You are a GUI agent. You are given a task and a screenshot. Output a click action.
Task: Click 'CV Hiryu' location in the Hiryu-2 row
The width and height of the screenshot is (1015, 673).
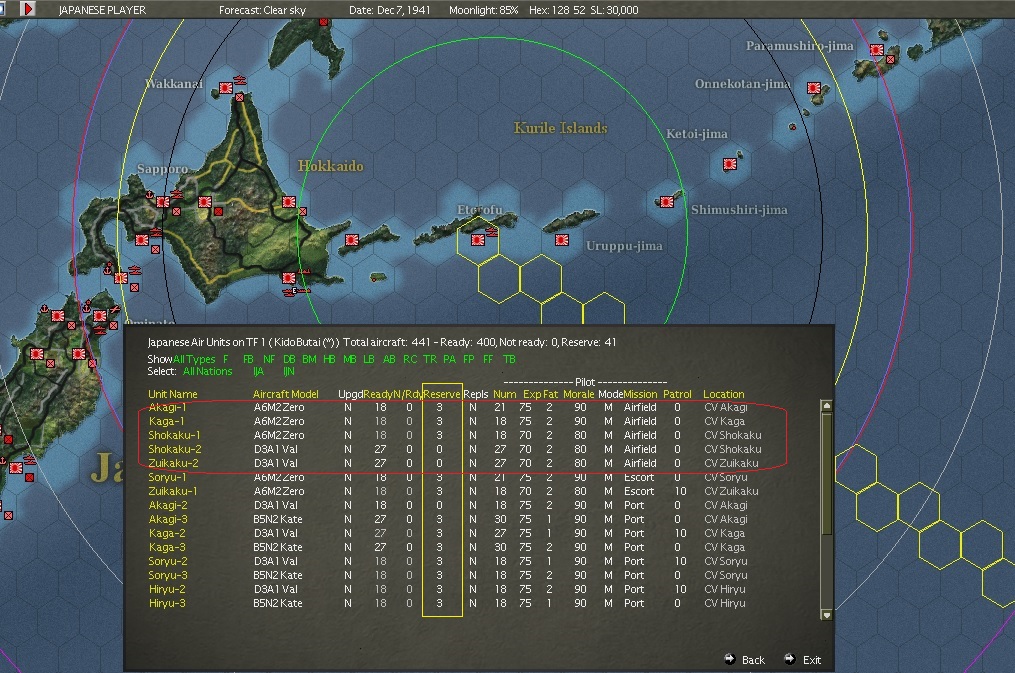click(724, 590)
